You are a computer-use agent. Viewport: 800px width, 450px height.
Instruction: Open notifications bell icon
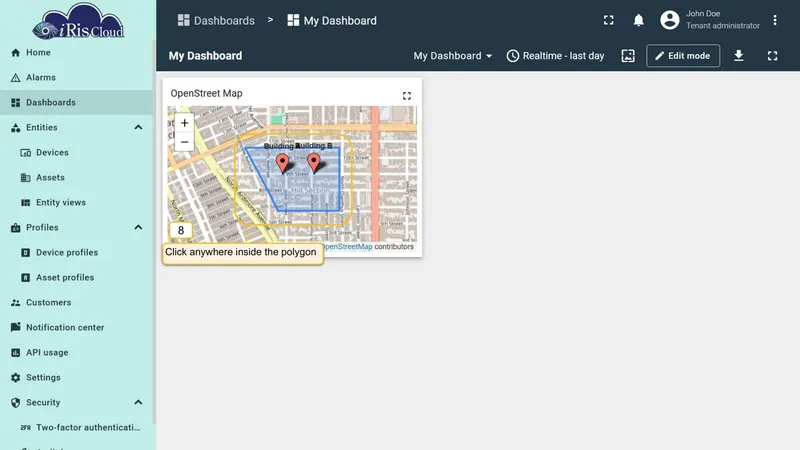pyautogui.click(x=638, y=20)
